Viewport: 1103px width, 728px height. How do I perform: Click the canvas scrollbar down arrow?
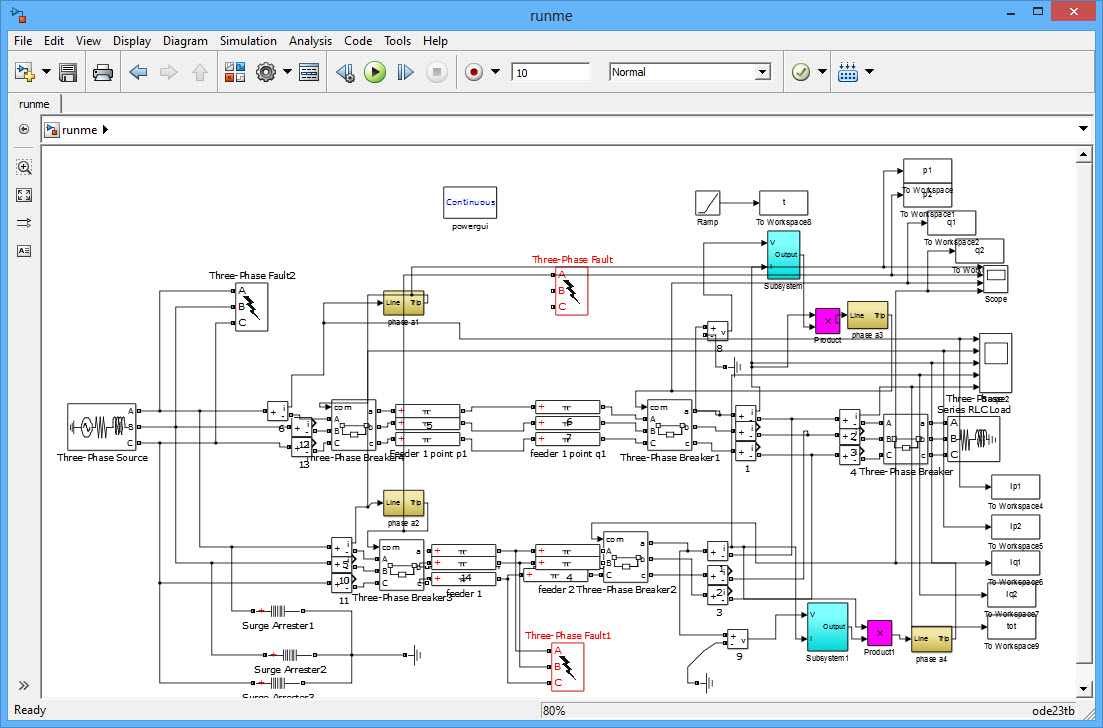(1084, 689)
